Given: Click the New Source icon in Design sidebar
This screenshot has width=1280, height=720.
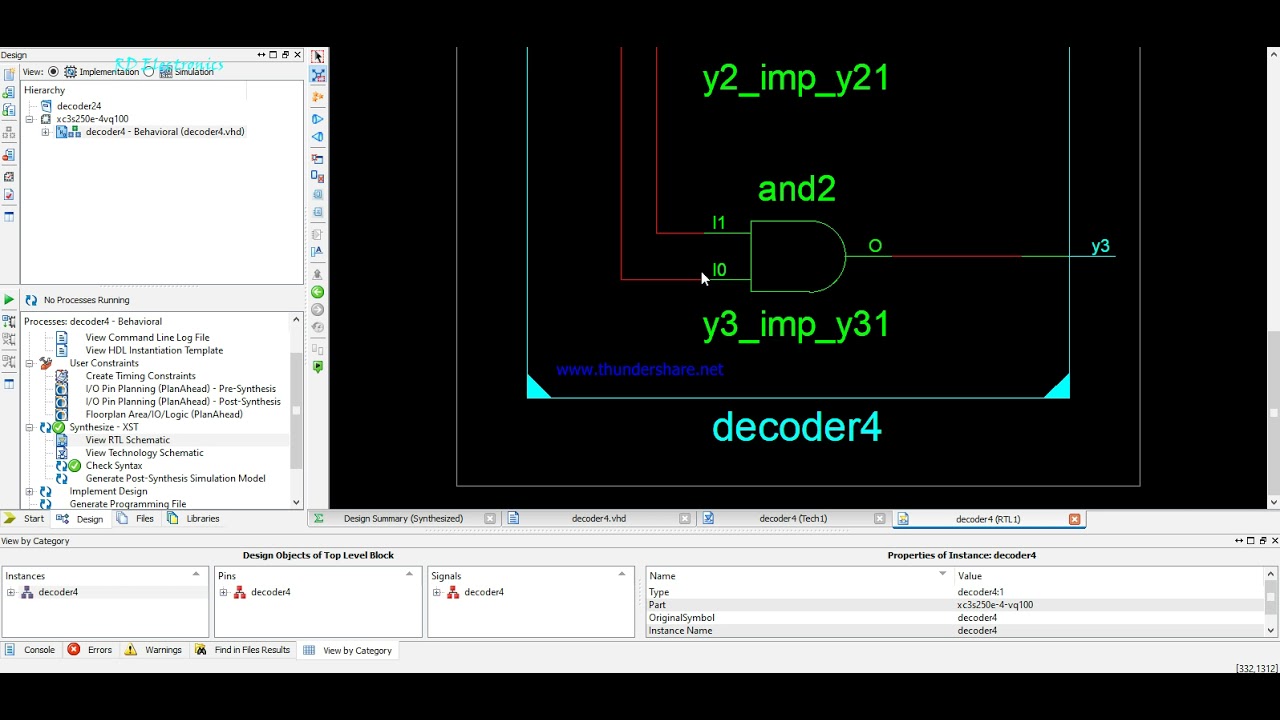Looking at the screenshot, I should [x=9, y=75].
